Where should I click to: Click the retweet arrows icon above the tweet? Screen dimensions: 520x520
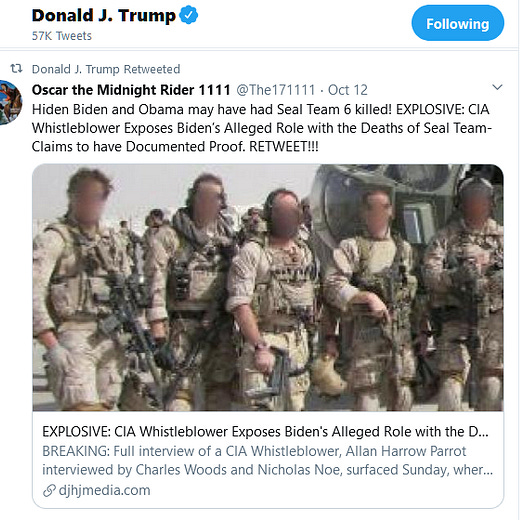tap(17, 69)
